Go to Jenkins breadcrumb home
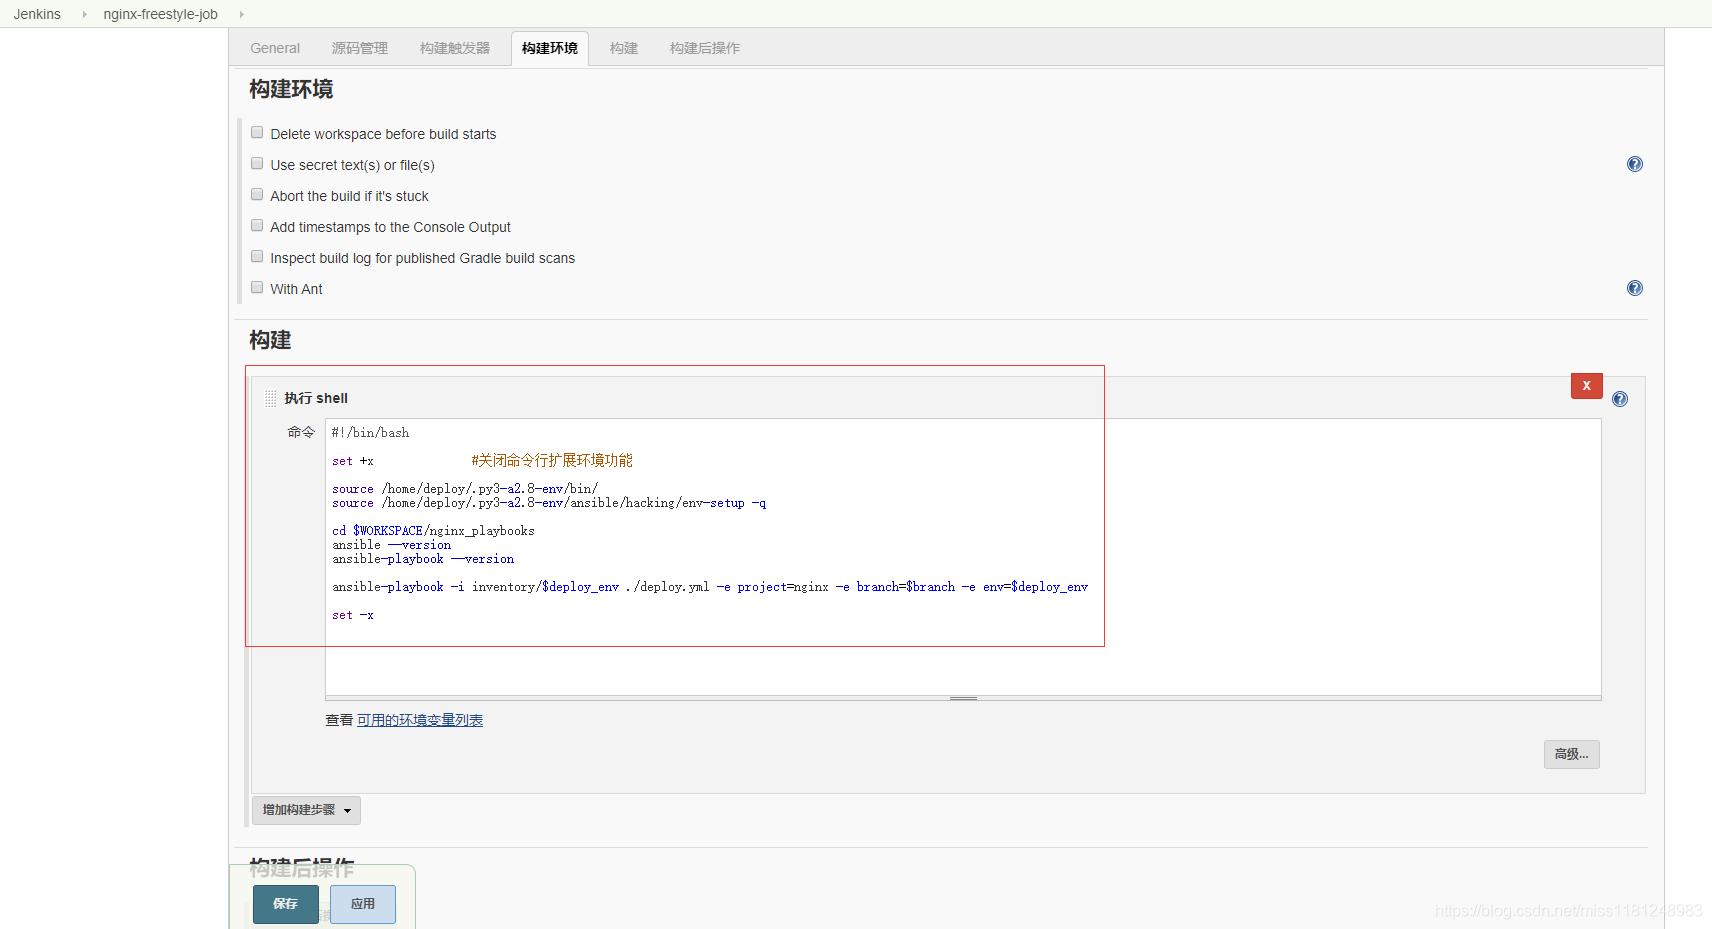The width and height of the screenshot is (1712, 929). [37, 14]
